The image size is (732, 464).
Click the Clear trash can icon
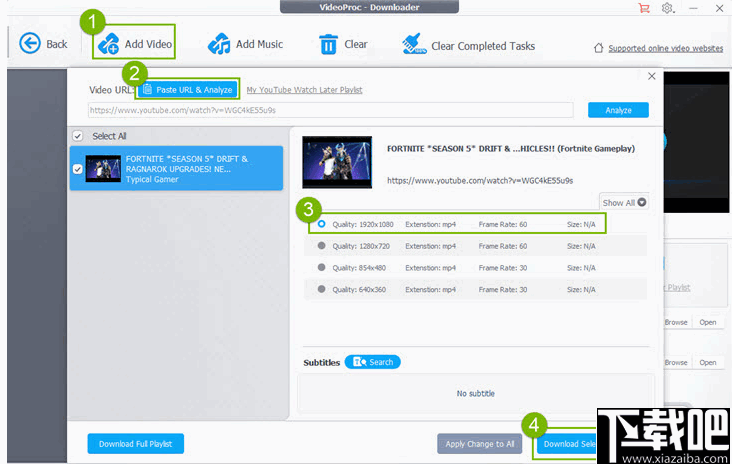pos(328,44)
